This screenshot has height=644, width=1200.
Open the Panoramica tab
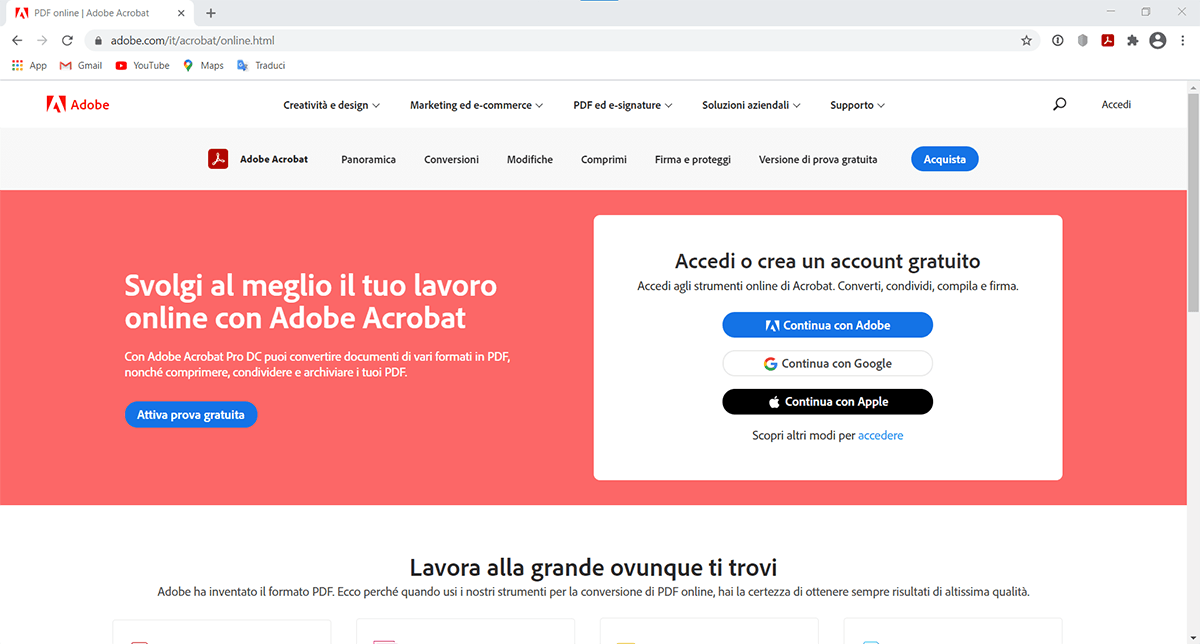[x=368, y=159]
